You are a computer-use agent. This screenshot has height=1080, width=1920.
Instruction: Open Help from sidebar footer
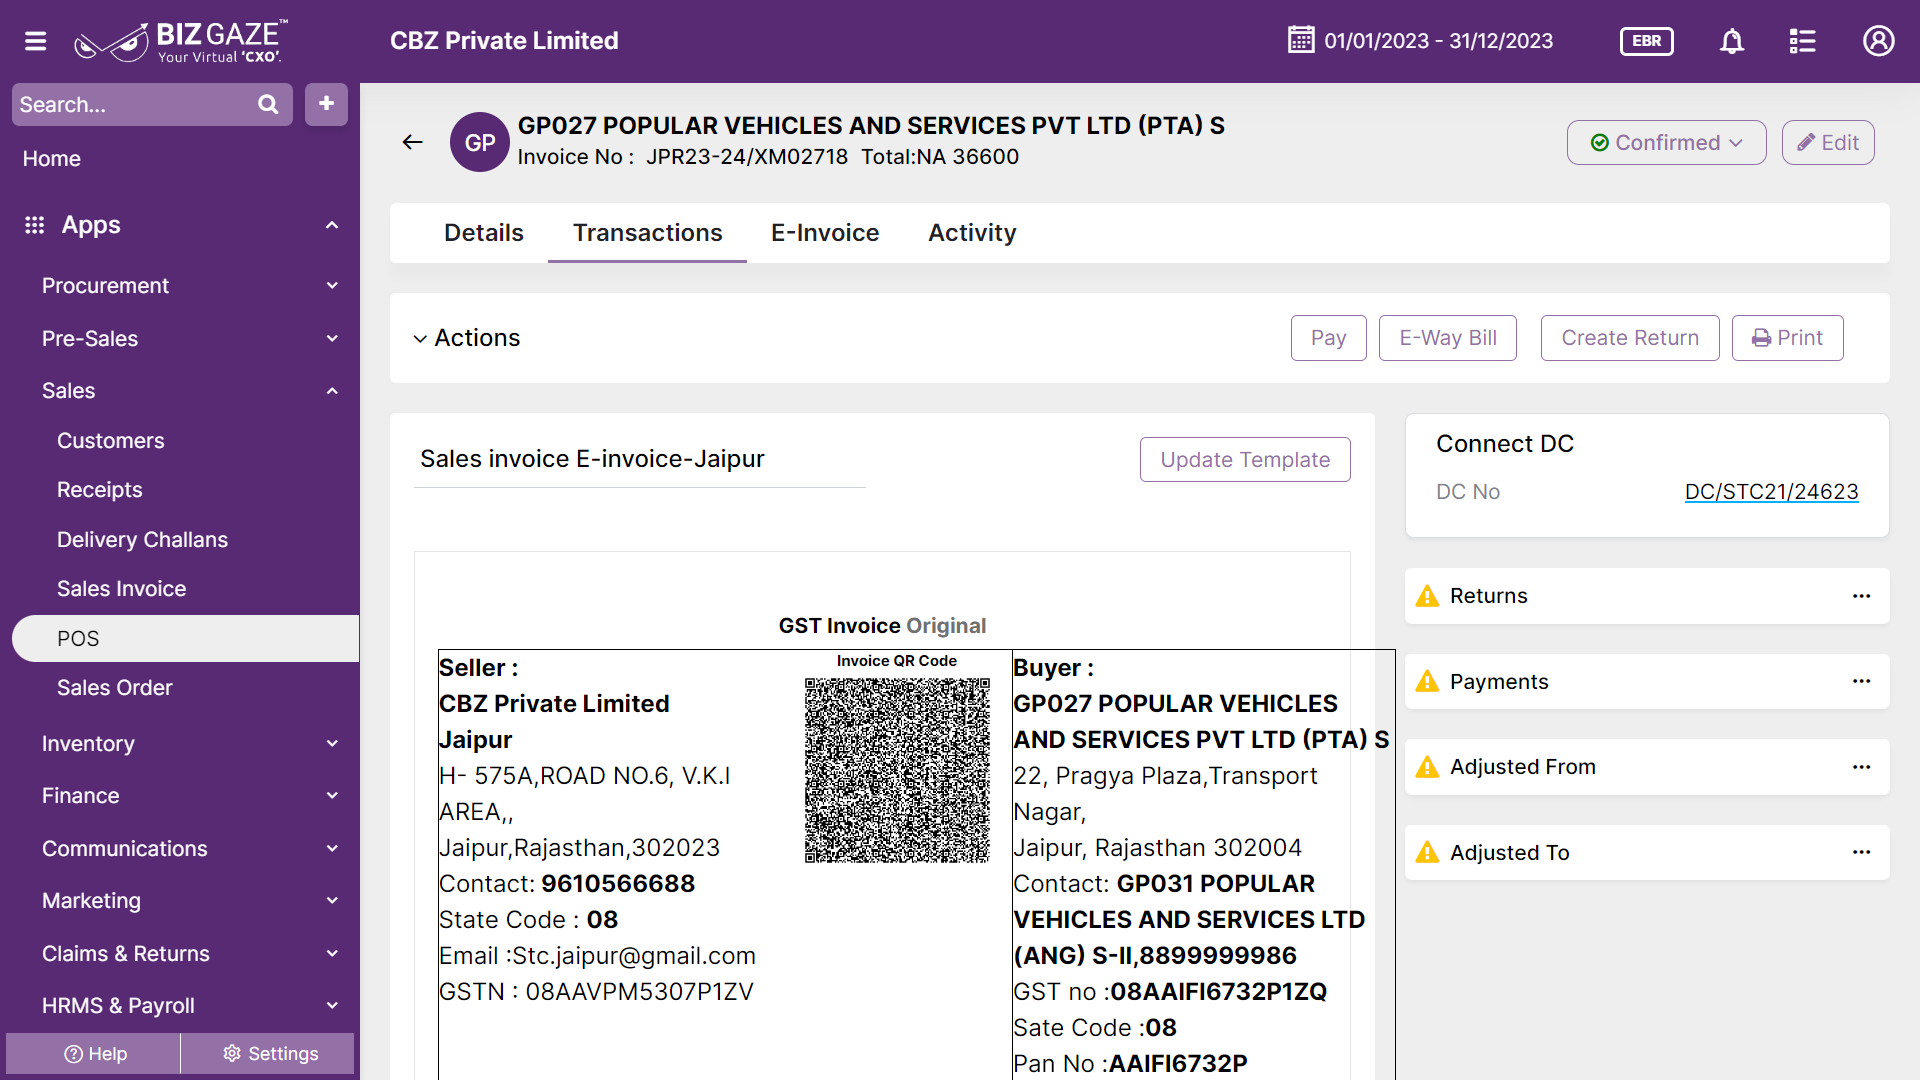pyautogui.click(x=94, y=1054)
